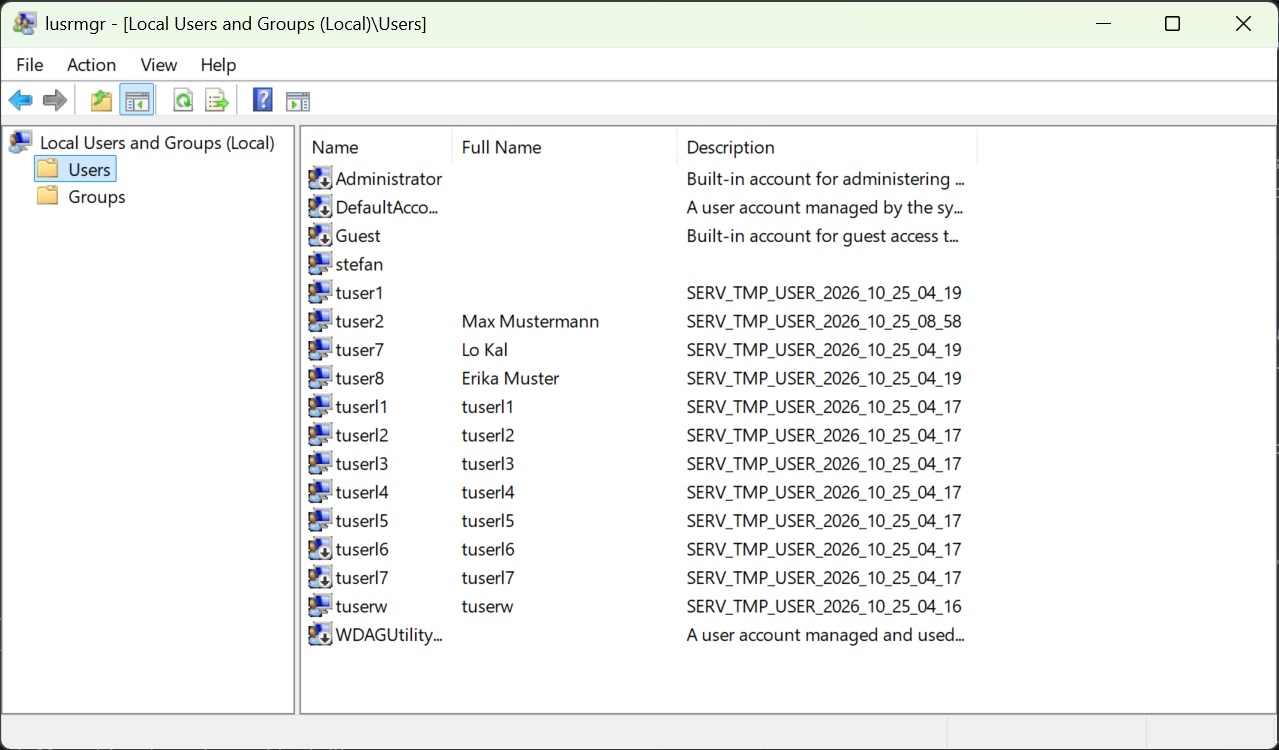Screen dimensions: 1279x750
Task: Click the WDAGUtility account icon
Action: (320, 635)
